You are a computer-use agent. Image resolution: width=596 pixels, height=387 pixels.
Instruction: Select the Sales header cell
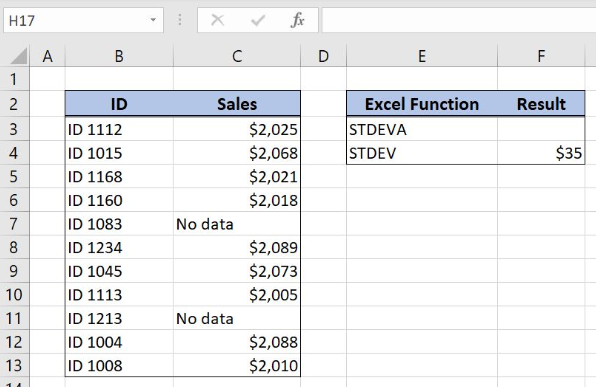[x=237, y=104]
